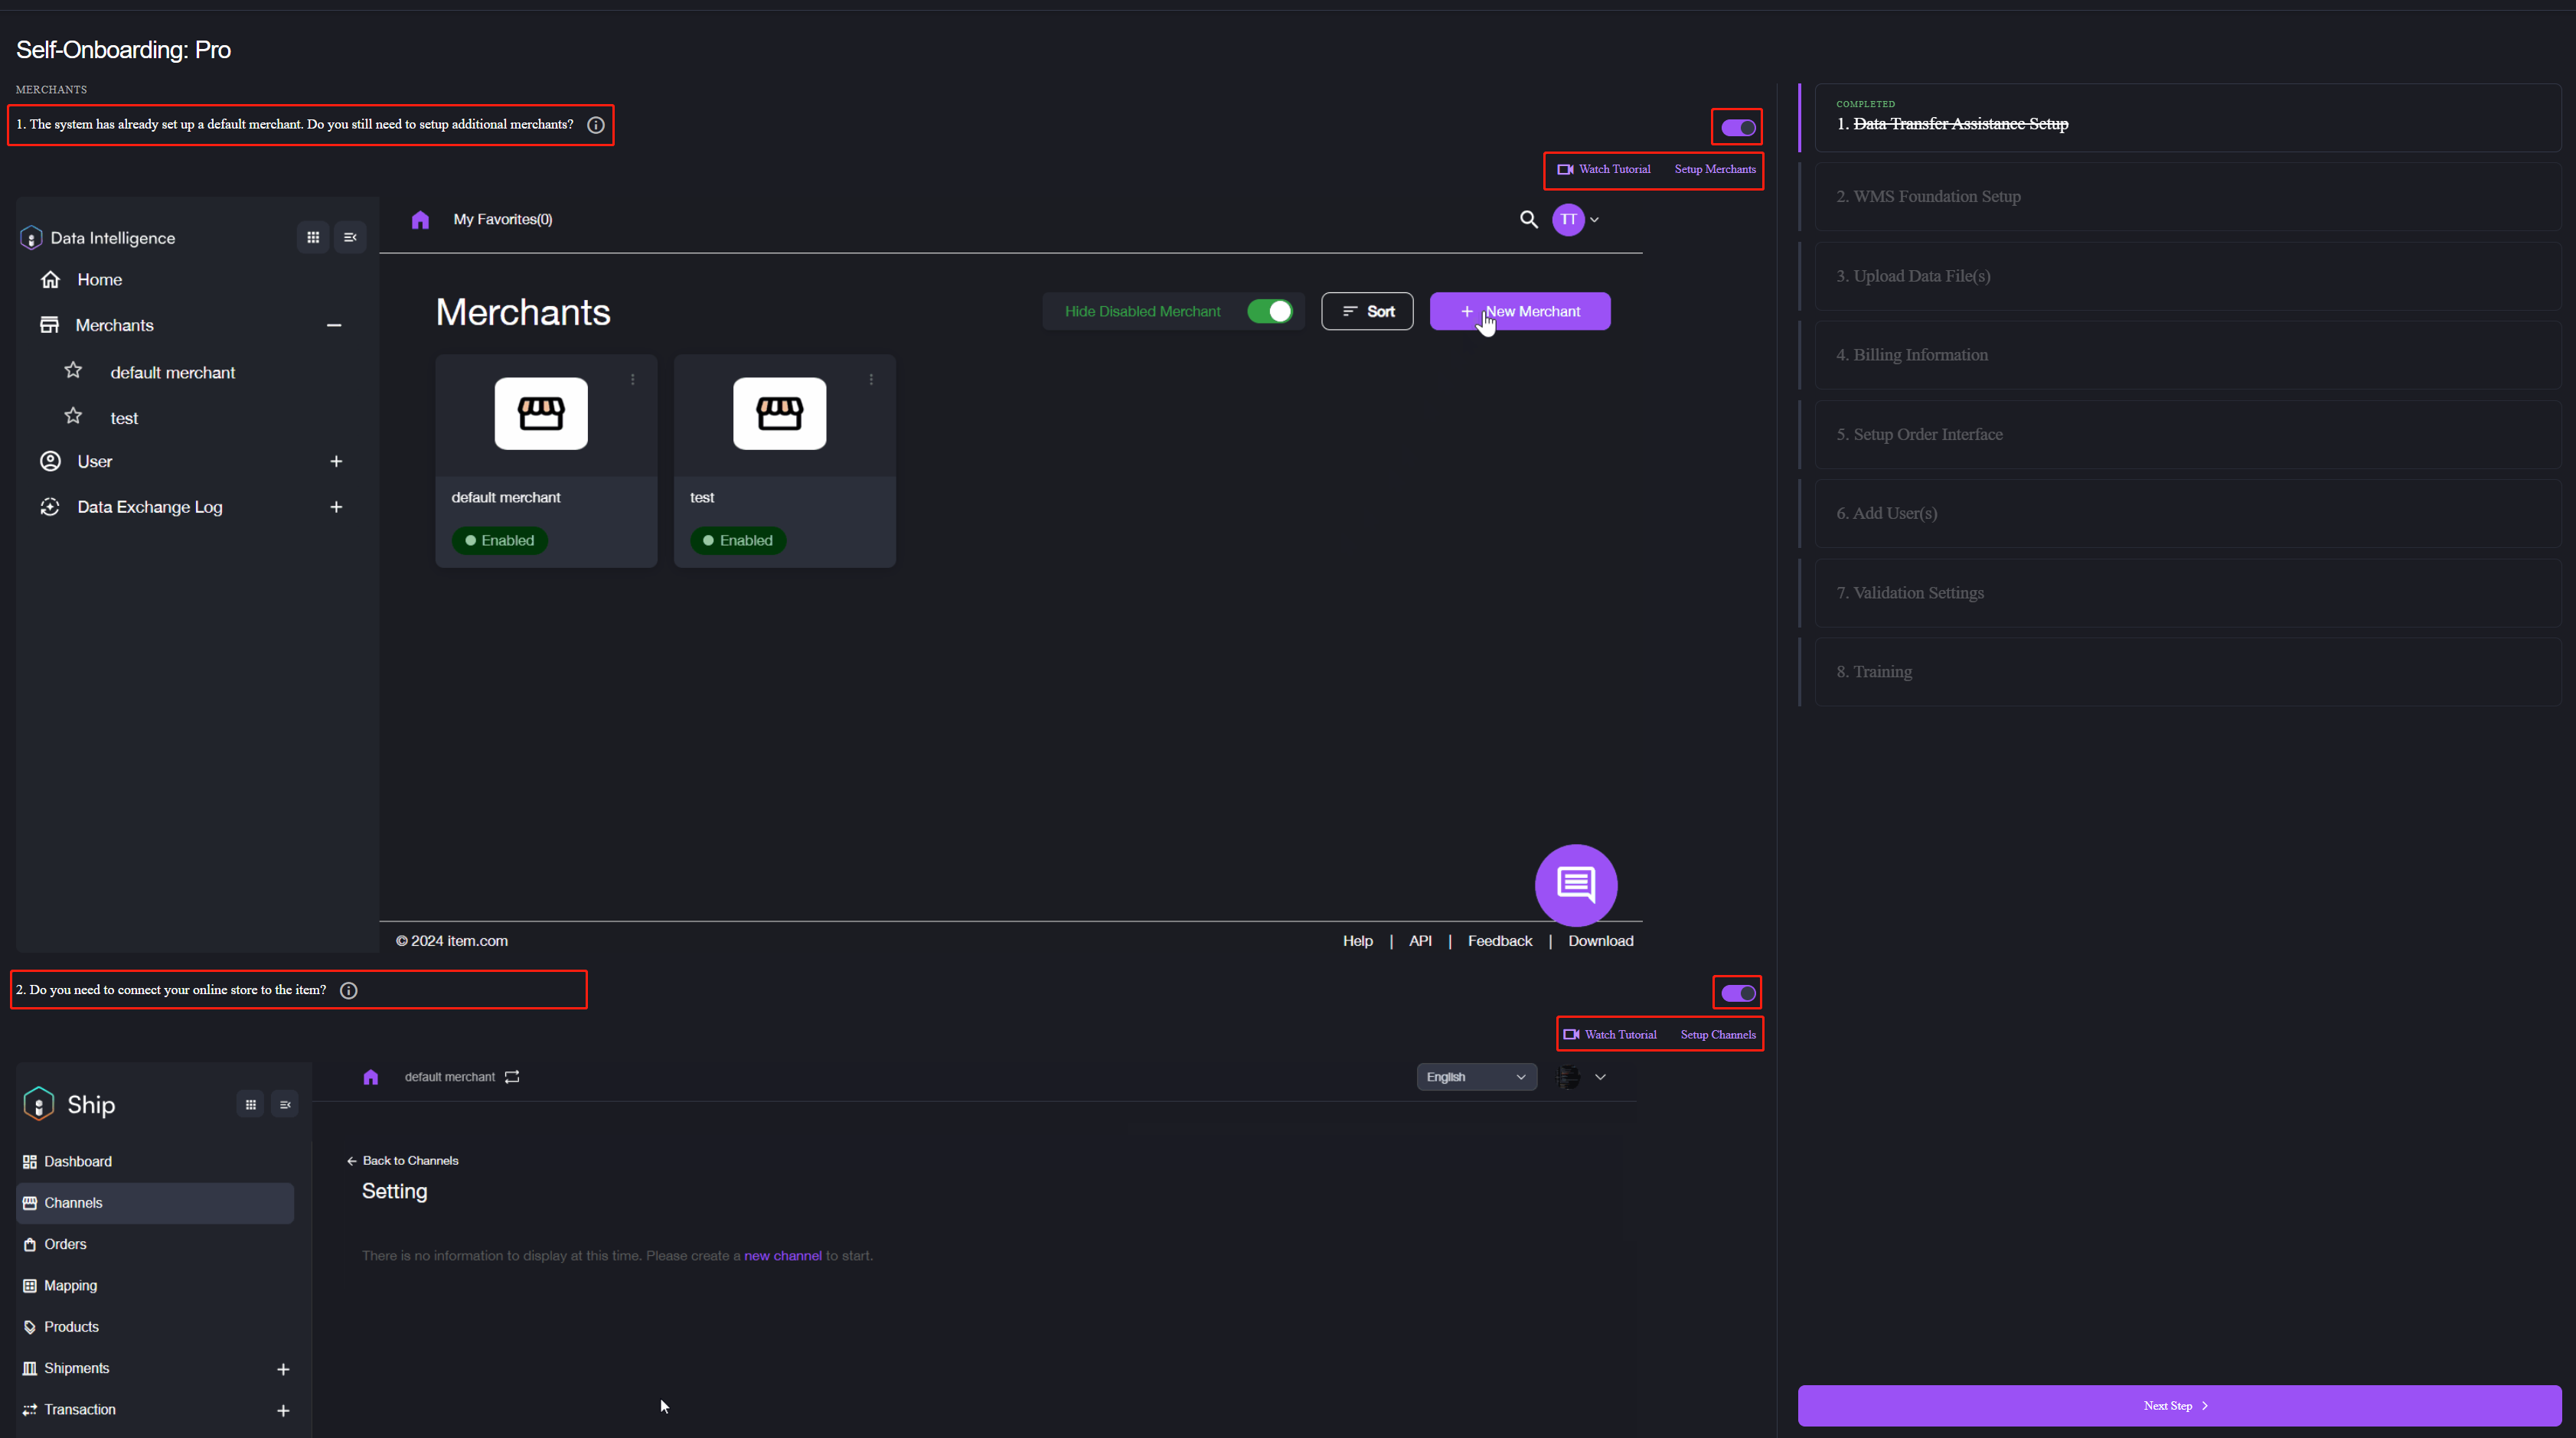2576x1438 pixels.
Task: Collapse the Merchants section in the sidebar
Action: [335, 324]
